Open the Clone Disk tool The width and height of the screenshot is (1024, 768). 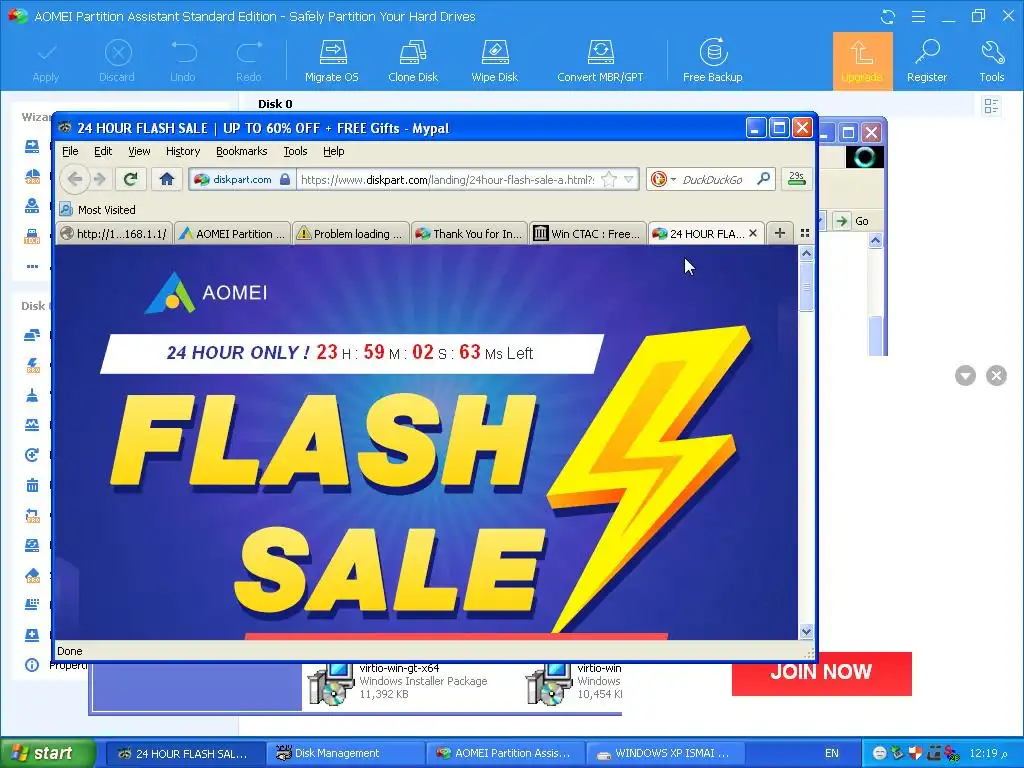coord(413,61)
